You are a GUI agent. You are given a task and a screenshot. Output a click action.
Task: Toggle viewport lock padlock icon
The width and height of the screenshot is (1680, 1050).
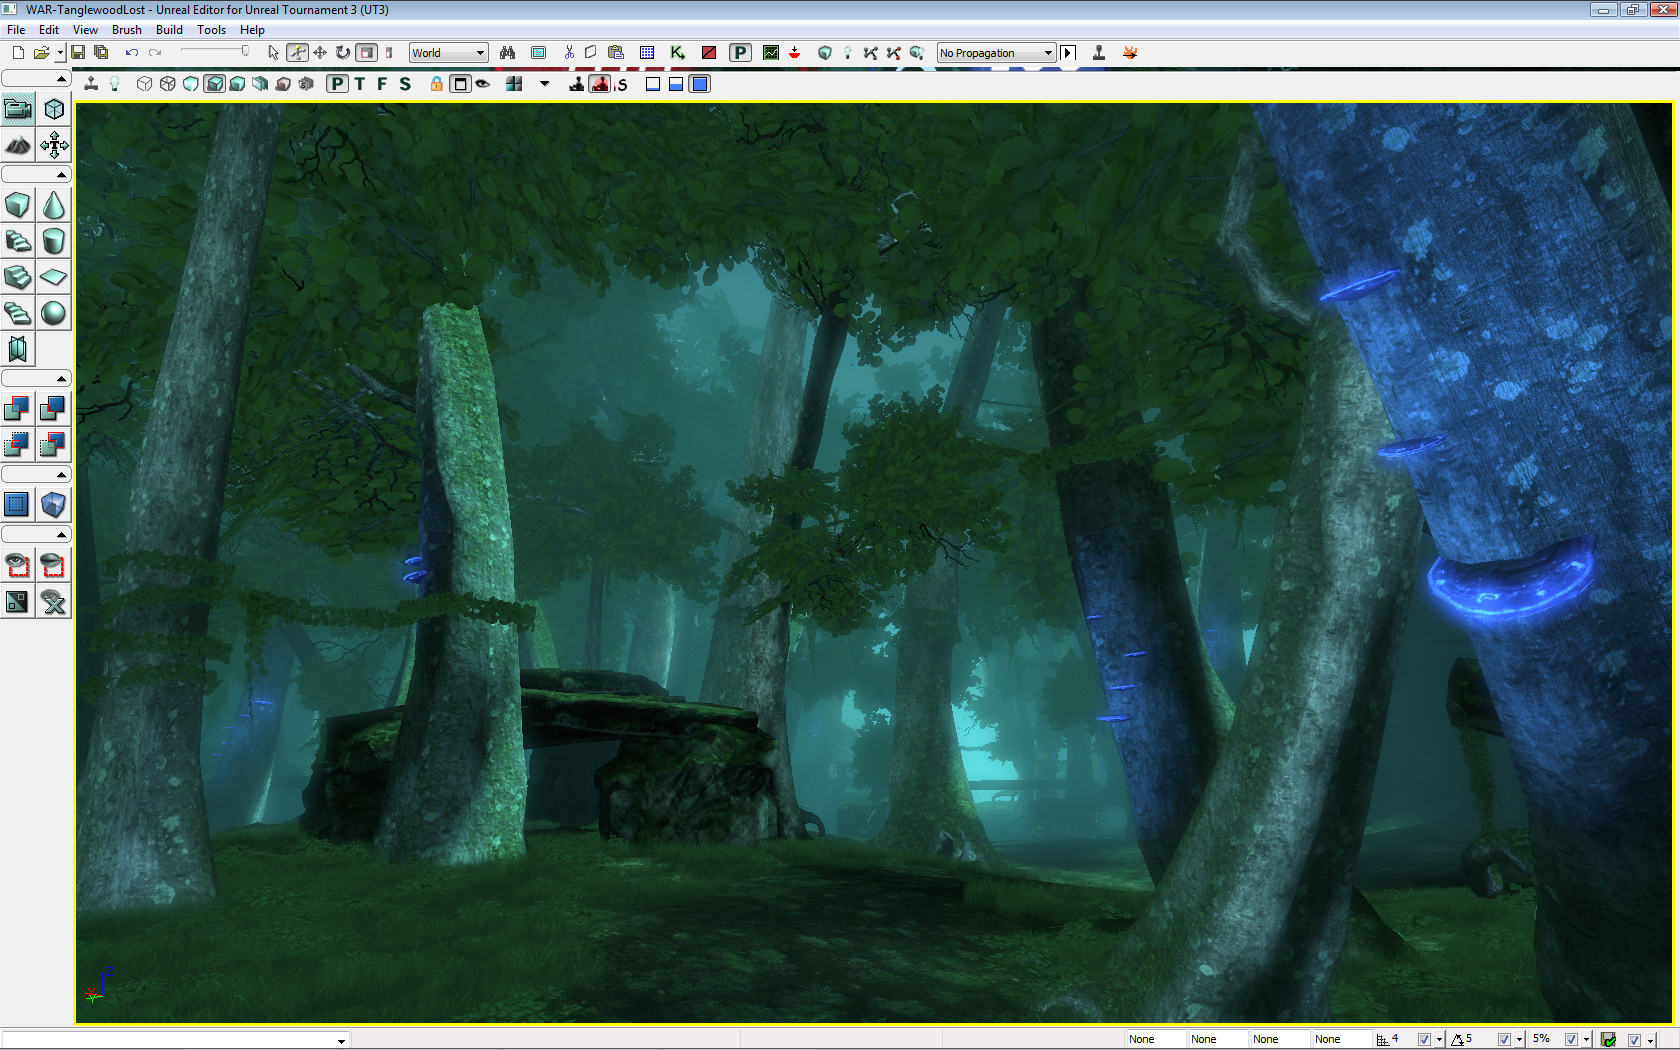(x=437, y=84)
